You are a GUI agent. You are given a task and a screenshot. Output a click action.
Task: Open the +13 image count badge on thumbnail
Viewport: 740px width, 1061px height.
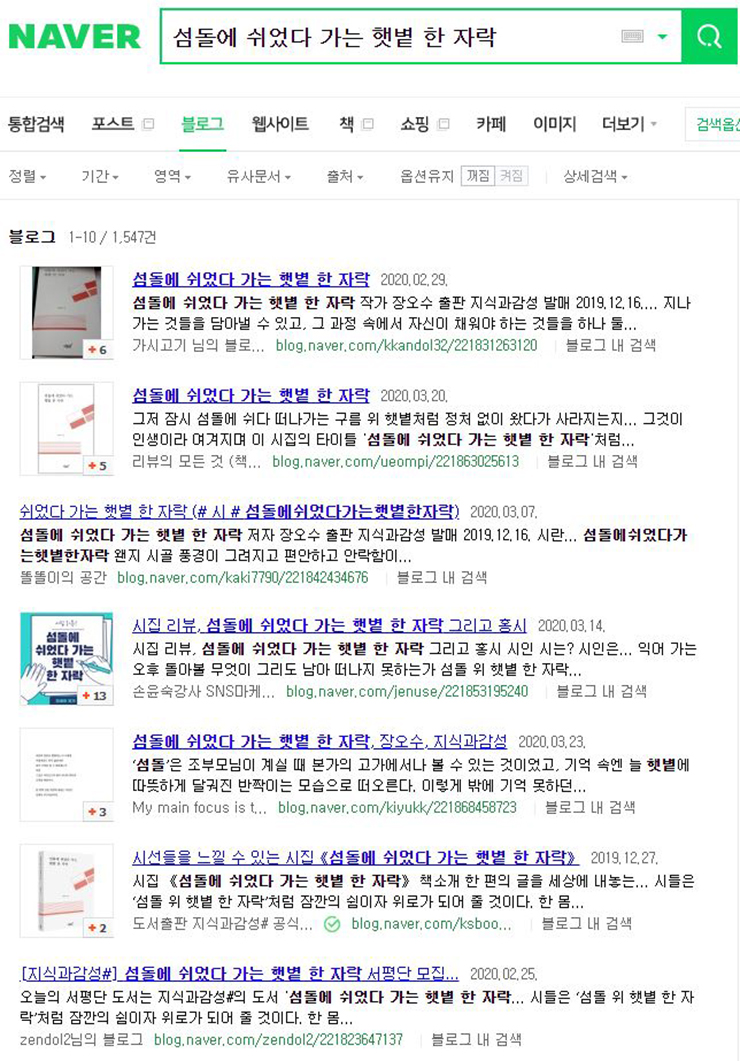(x=95, y=696)
